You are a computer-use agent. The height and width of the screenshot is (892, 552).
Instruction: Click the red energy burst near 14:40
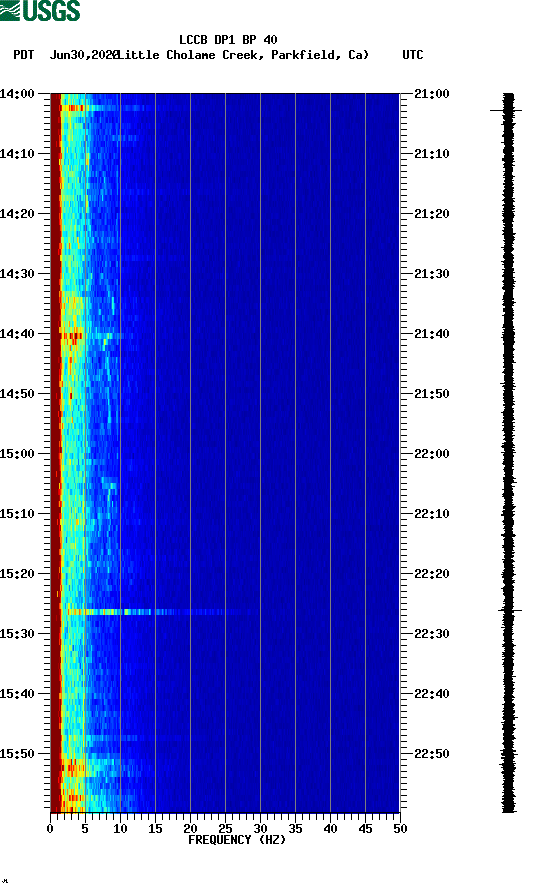[72, 336]
